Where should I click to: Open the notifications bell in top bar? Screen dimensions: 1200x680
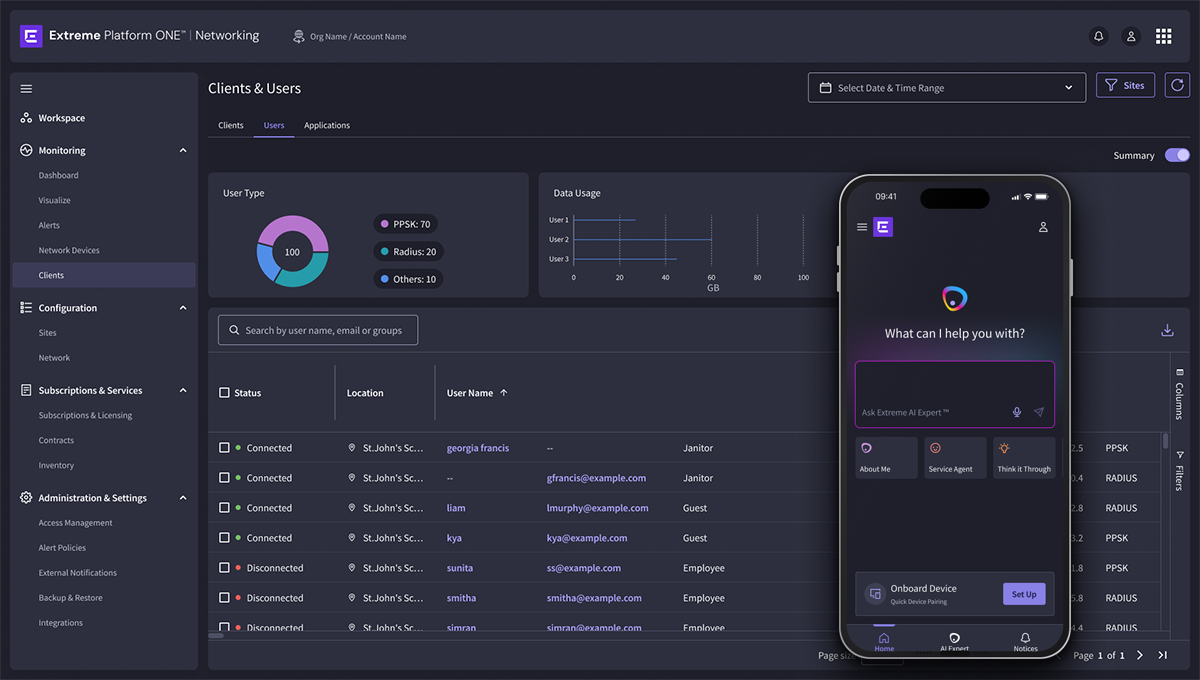(1098, 36)
